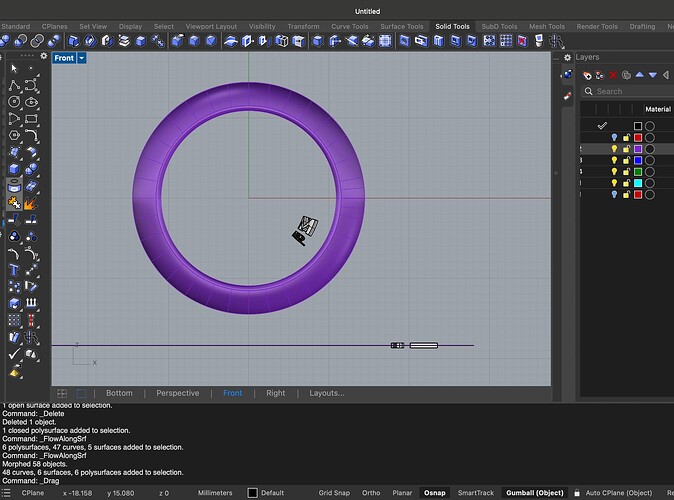Open Layers panel gear settings
The width and height of the screenshot is (674, 500).
tap(567, 57)
